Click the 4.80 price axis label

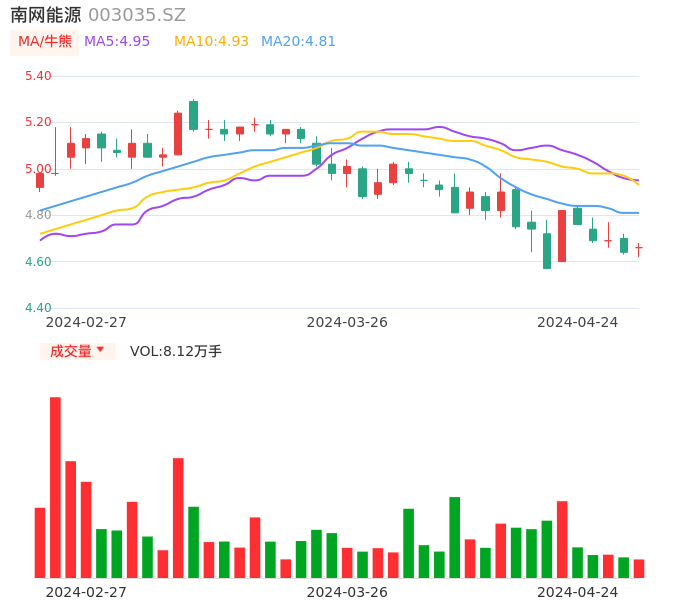pyautogui.click(x=37, y=215)
